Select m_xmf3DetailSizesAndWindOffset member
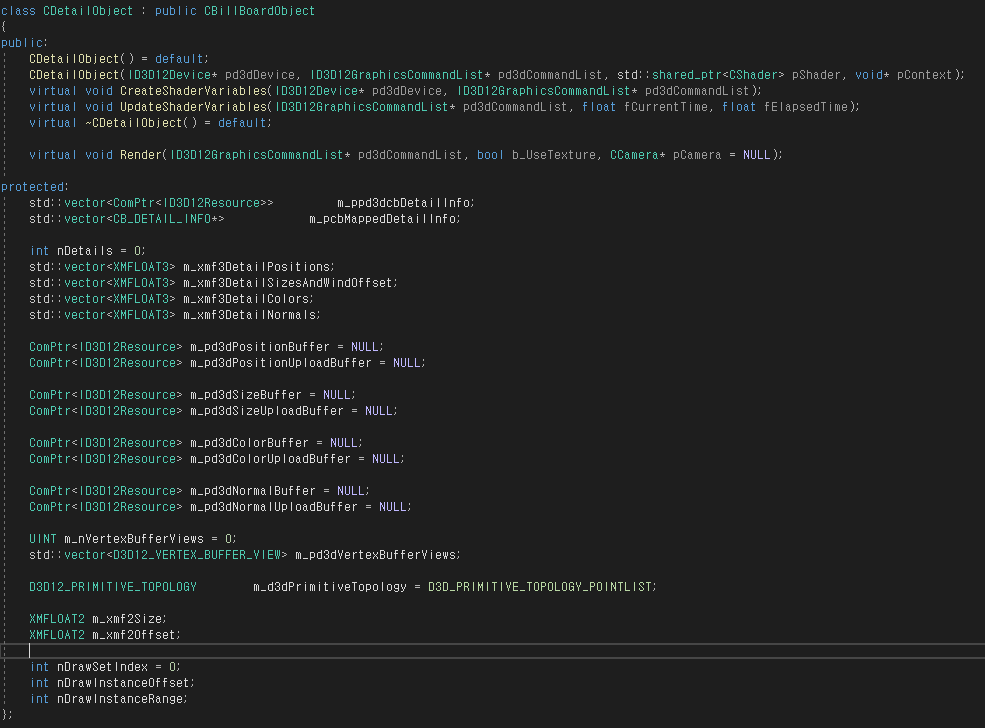Image resolution: width=985 pixels, height=728 pixels. point(288,283)
